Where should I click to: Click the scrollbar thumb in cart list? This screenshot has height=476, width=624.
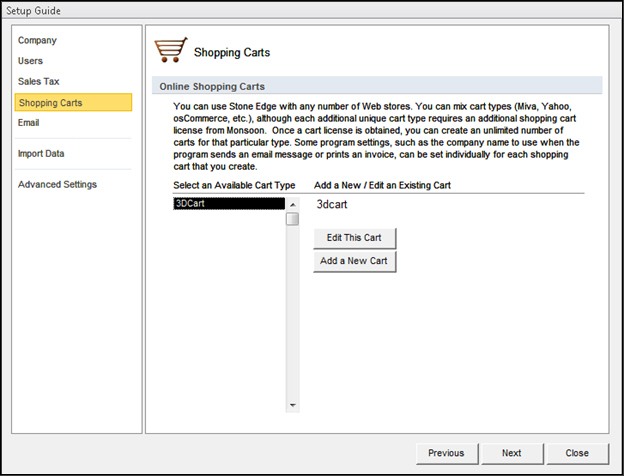293,219
